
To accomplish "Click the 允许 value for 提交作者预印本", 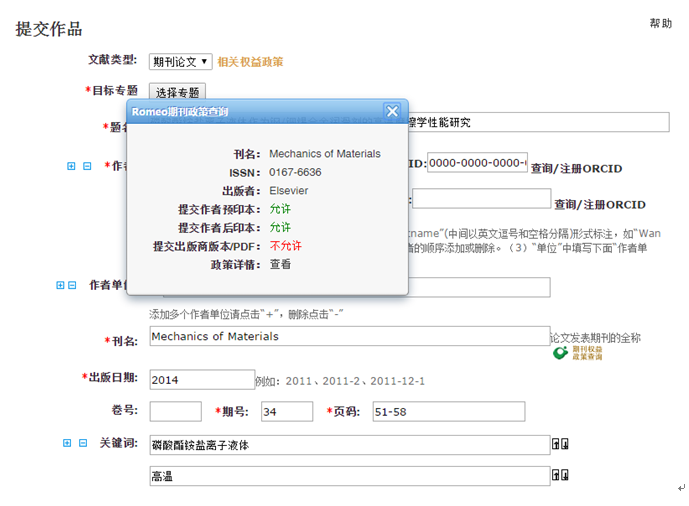I will point(280,209).
